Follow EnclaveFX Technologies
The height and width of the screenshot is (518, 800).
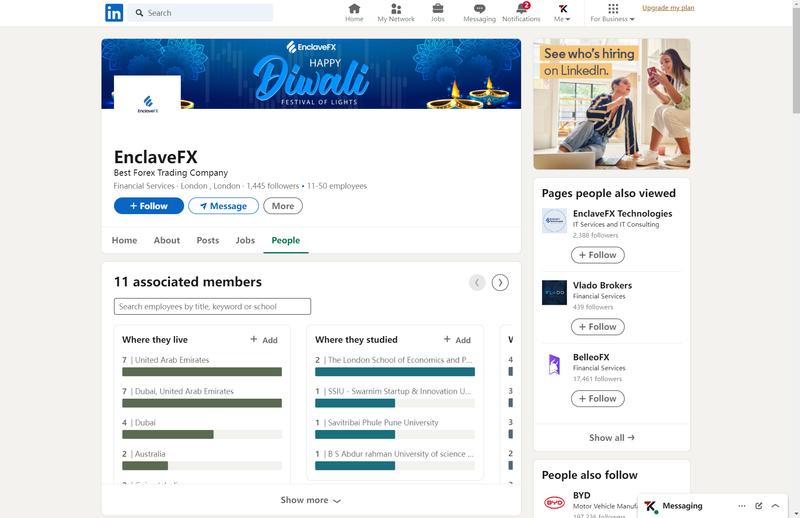pyautogui.click(x=597, y=255)
